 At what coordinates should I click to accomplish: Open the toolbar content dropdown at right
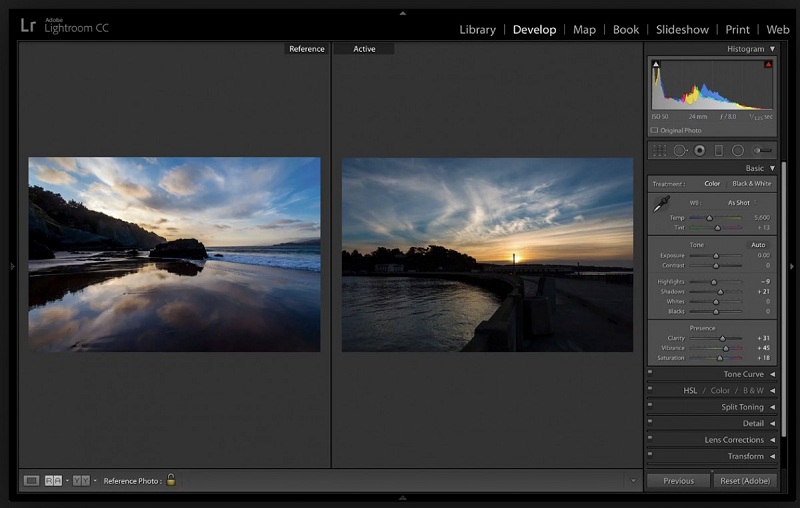(x=633, y=480)
